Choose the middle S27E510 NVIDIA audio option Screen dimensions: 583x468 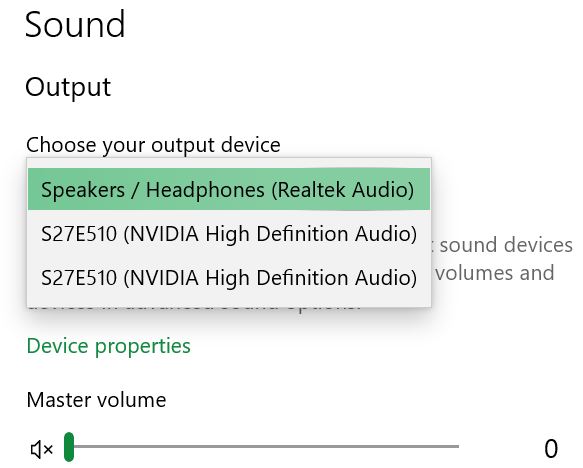[x=229, y=233]
